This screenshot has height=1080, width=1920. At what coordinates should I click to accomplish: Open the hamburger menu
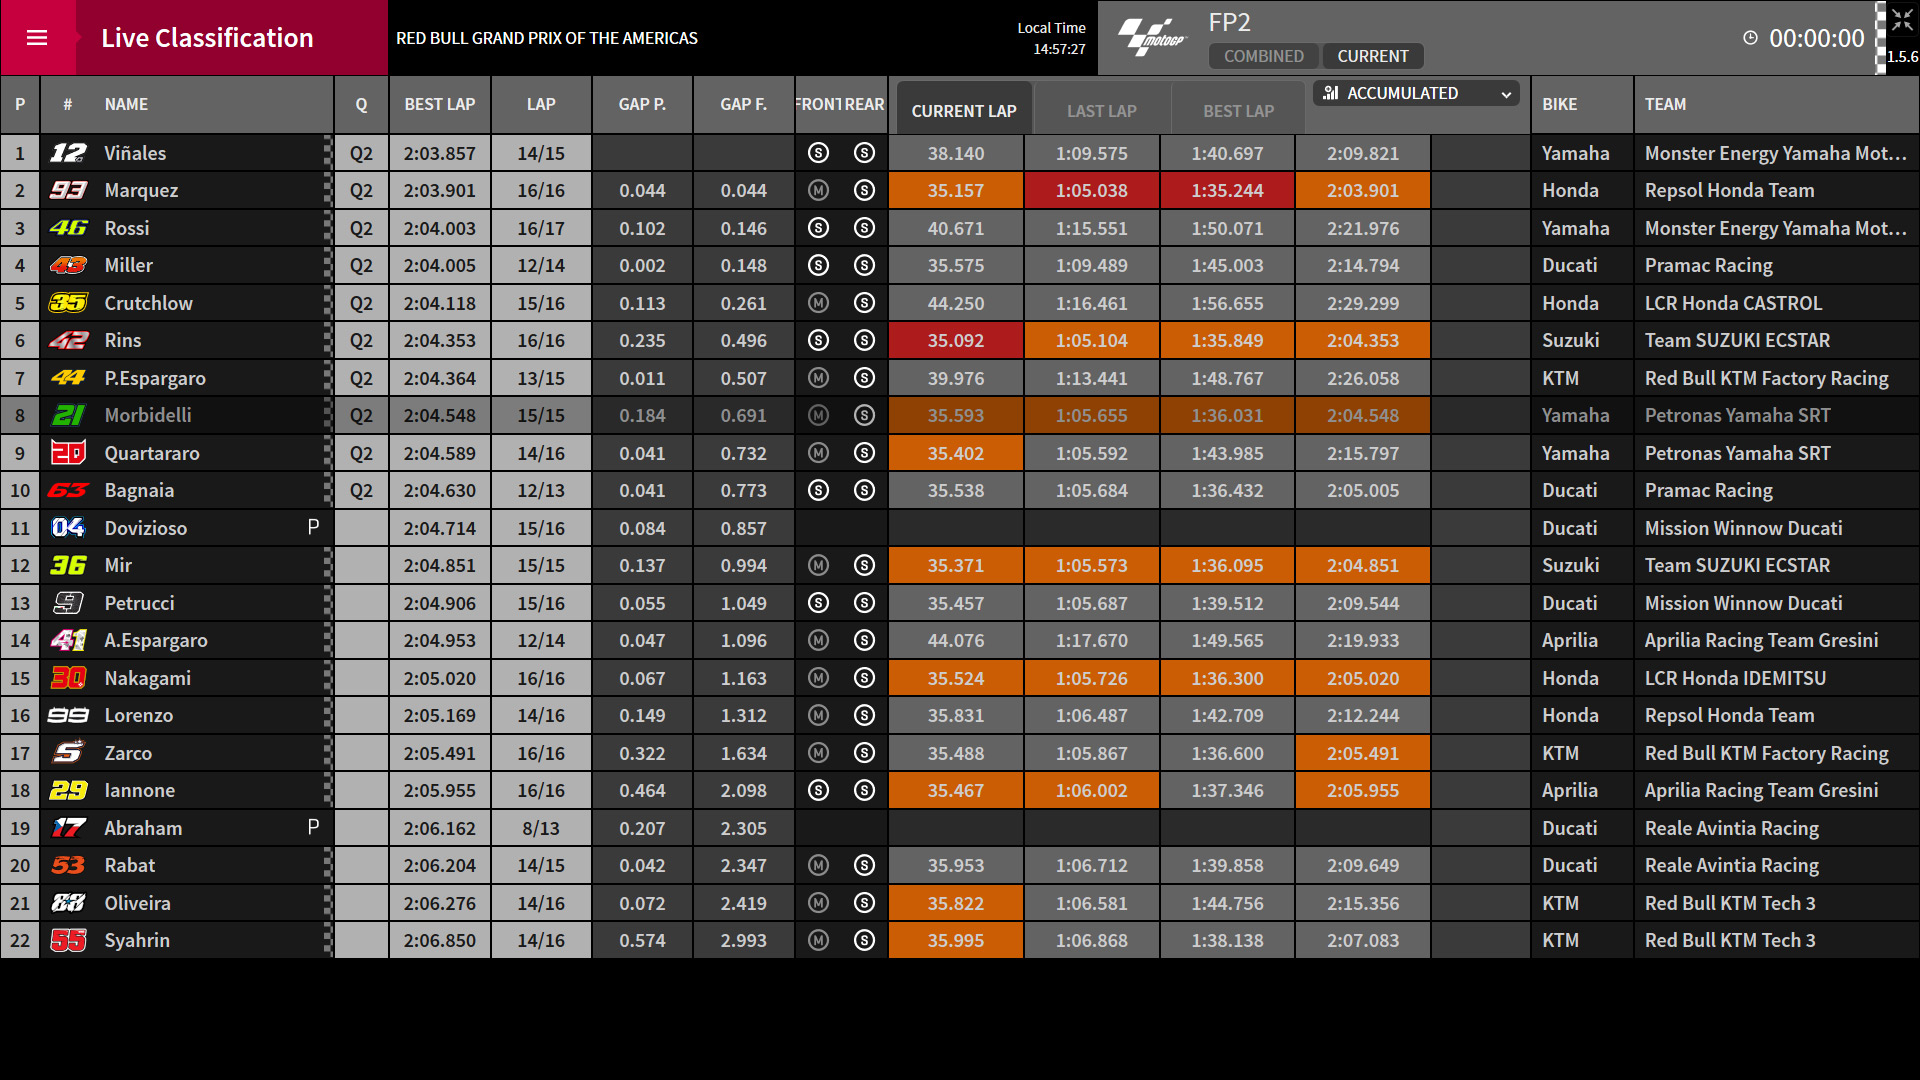37,38
